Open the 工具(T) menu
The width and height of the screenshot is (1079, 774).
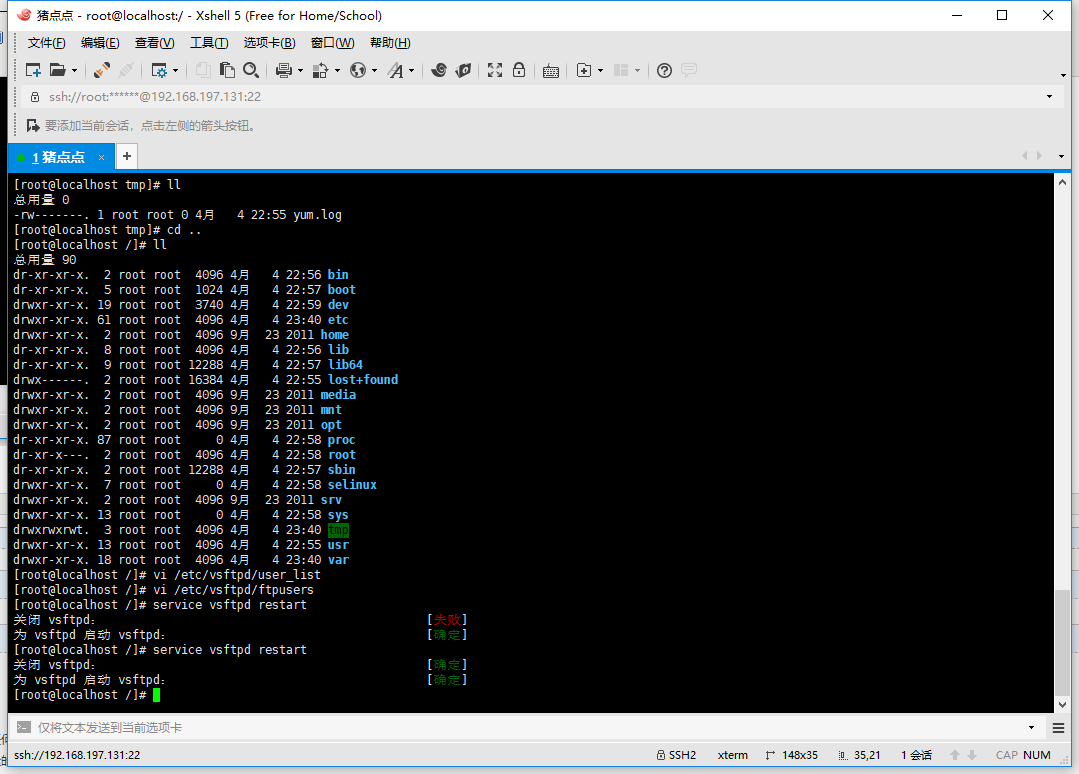[209, 43]
